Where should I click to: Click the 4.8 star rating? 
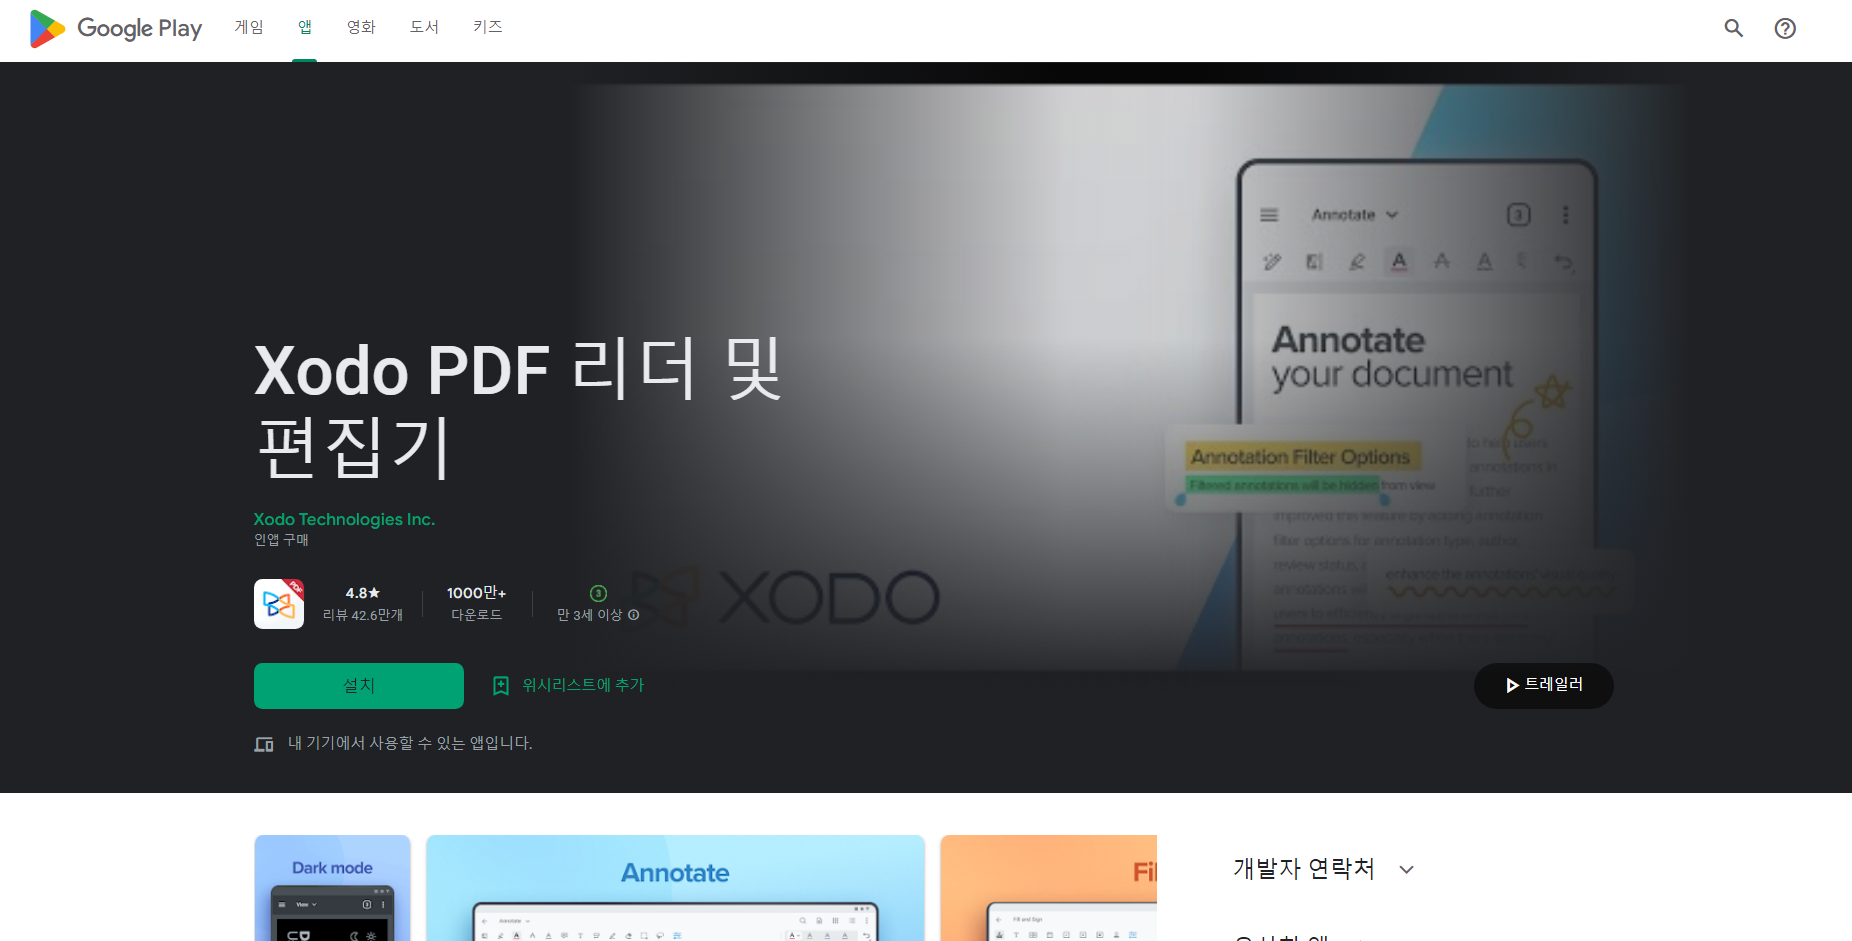361,592
